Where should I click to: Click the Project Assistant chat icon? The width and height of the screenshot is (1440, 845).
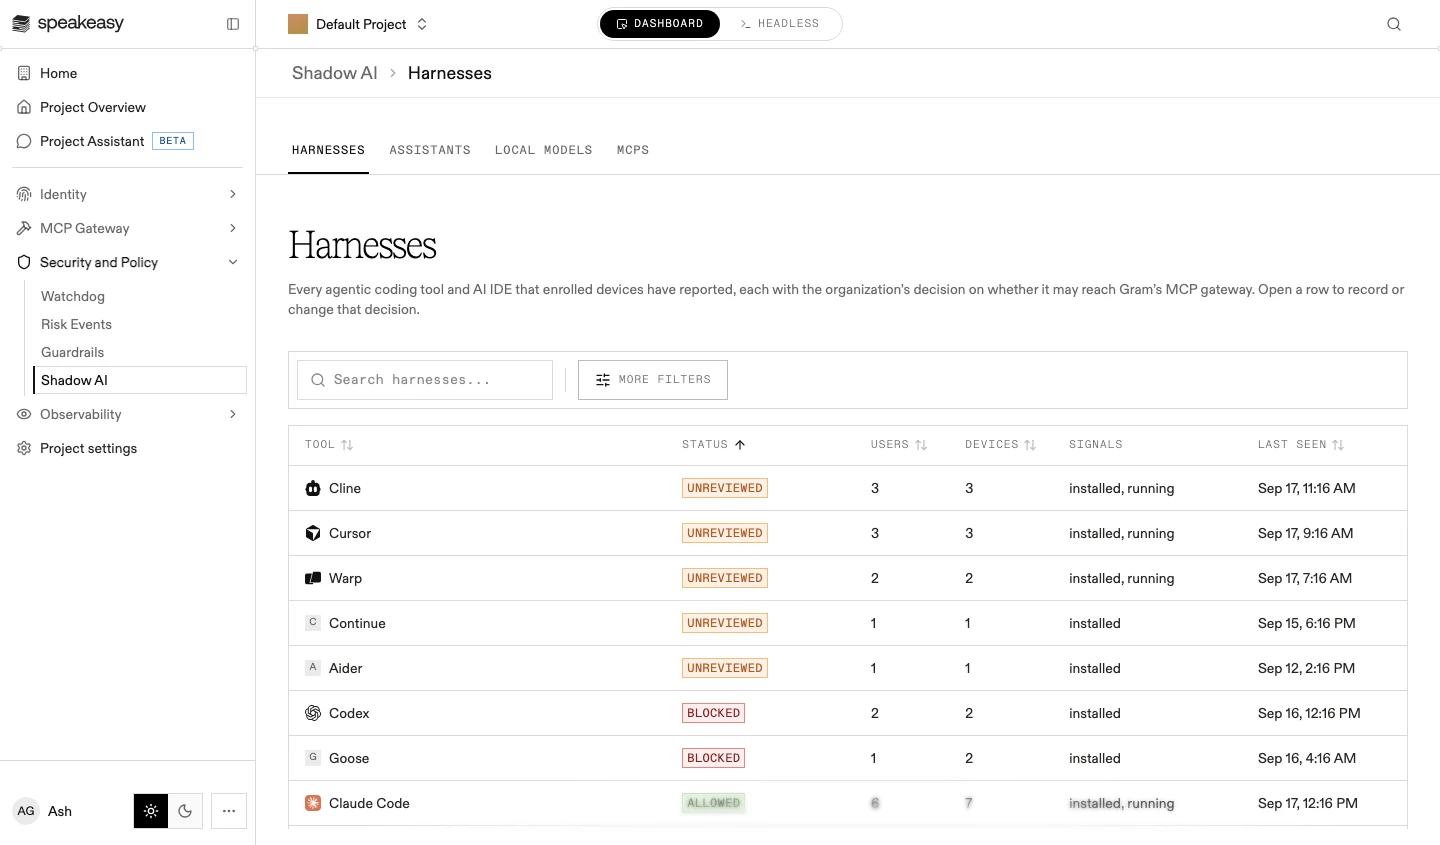click(24, 141)
